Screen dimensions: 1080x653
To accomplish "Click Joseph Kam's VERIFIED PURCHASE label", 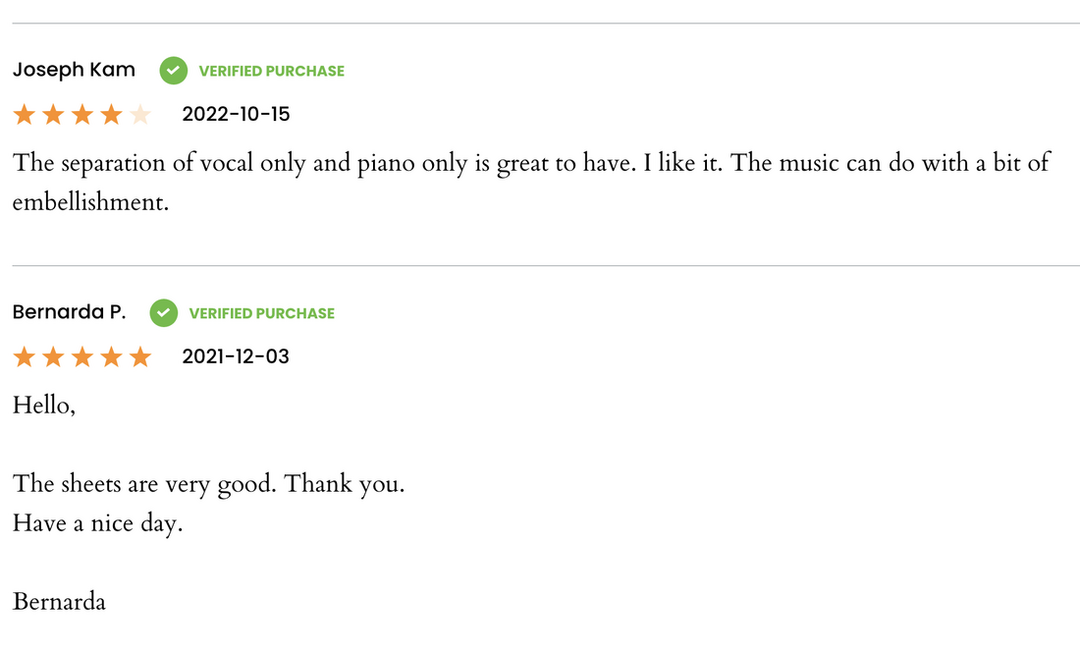I will click(271, 71).
